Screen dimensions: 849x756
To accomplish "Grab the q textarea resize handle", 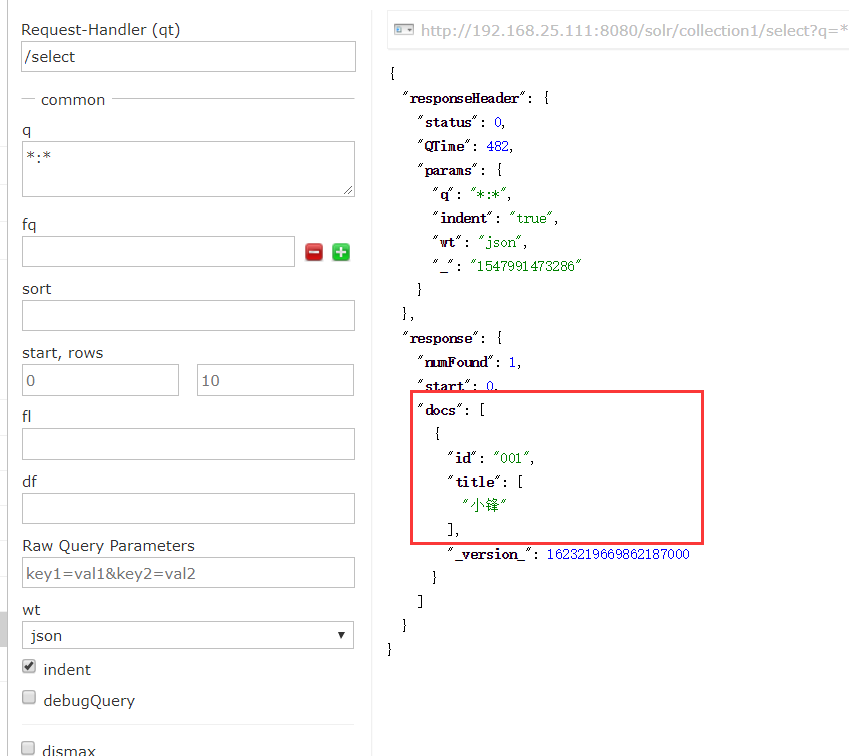I will coord(348,190).
